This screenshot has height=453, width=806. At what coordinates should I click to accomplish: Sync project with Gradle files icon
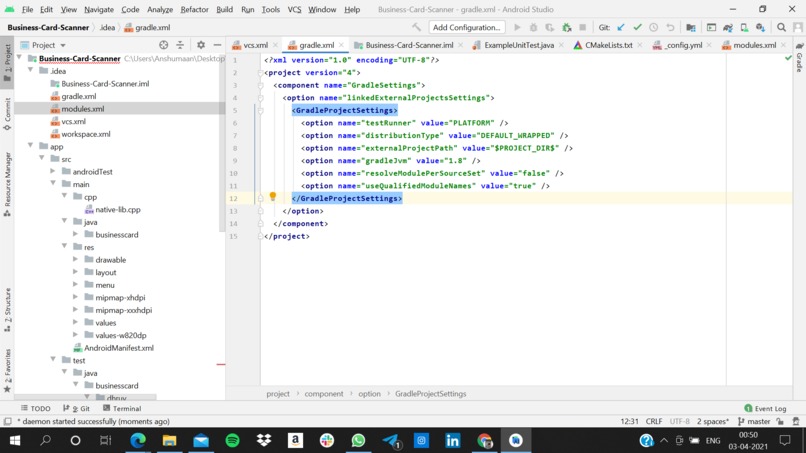pyautogui.click(x=728, y=27)
